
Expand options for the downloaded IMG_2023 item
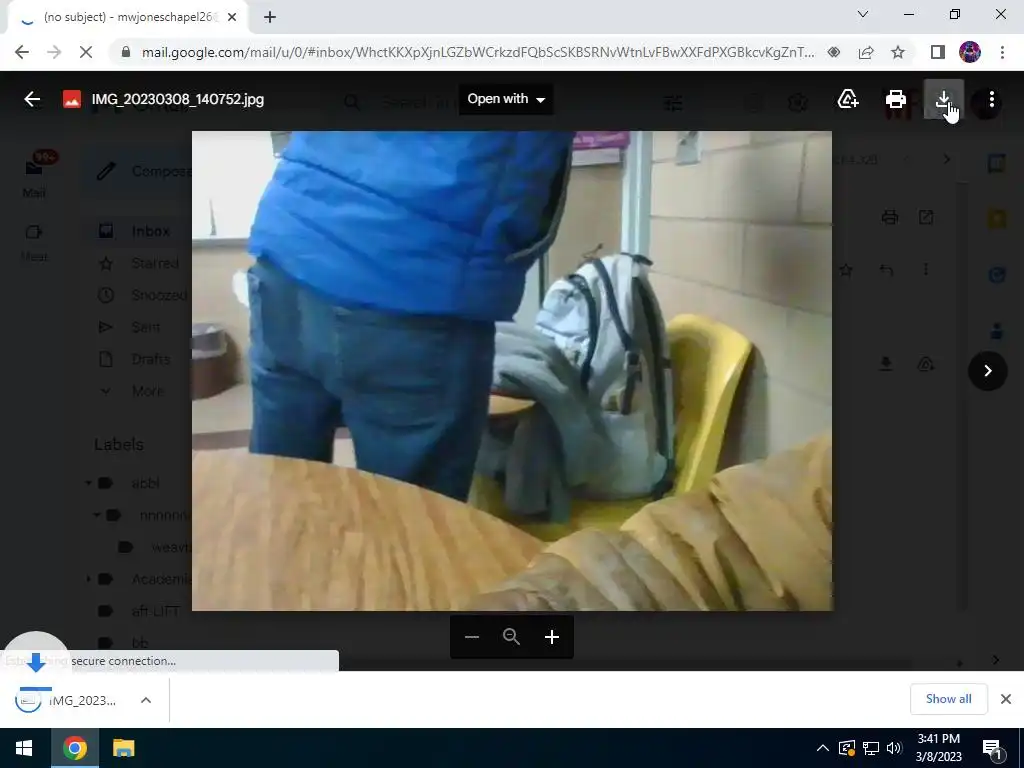pyautogui.click(x=146, y=700)
